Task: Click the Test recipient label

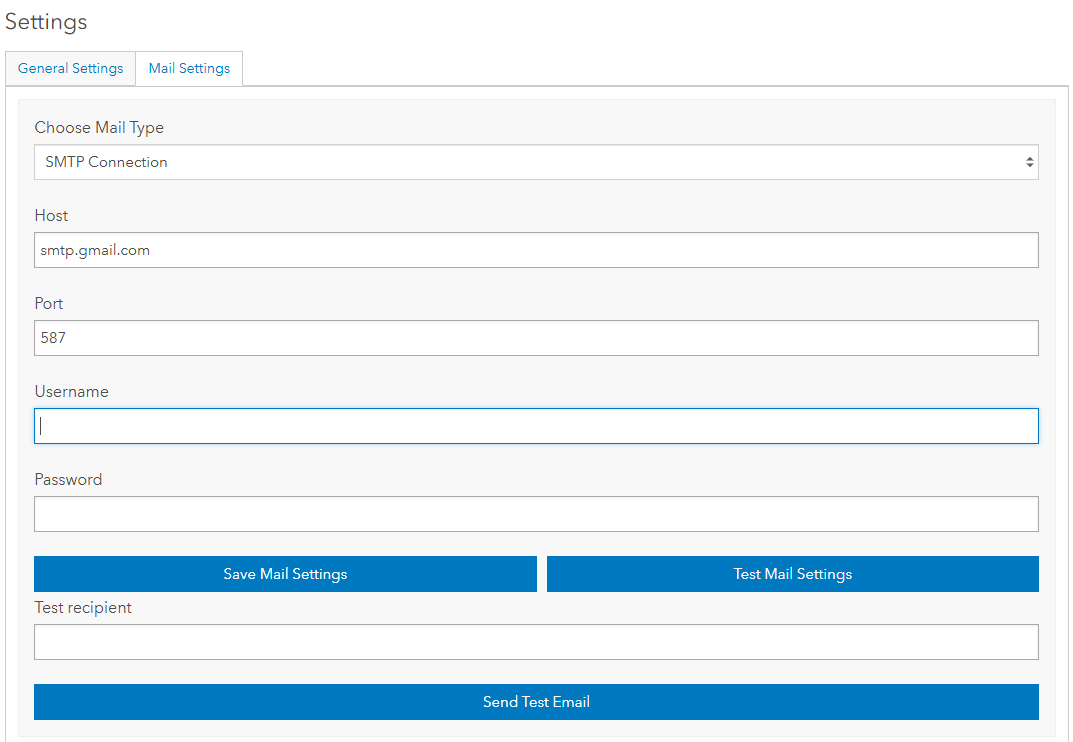Action: coord(83,608)
